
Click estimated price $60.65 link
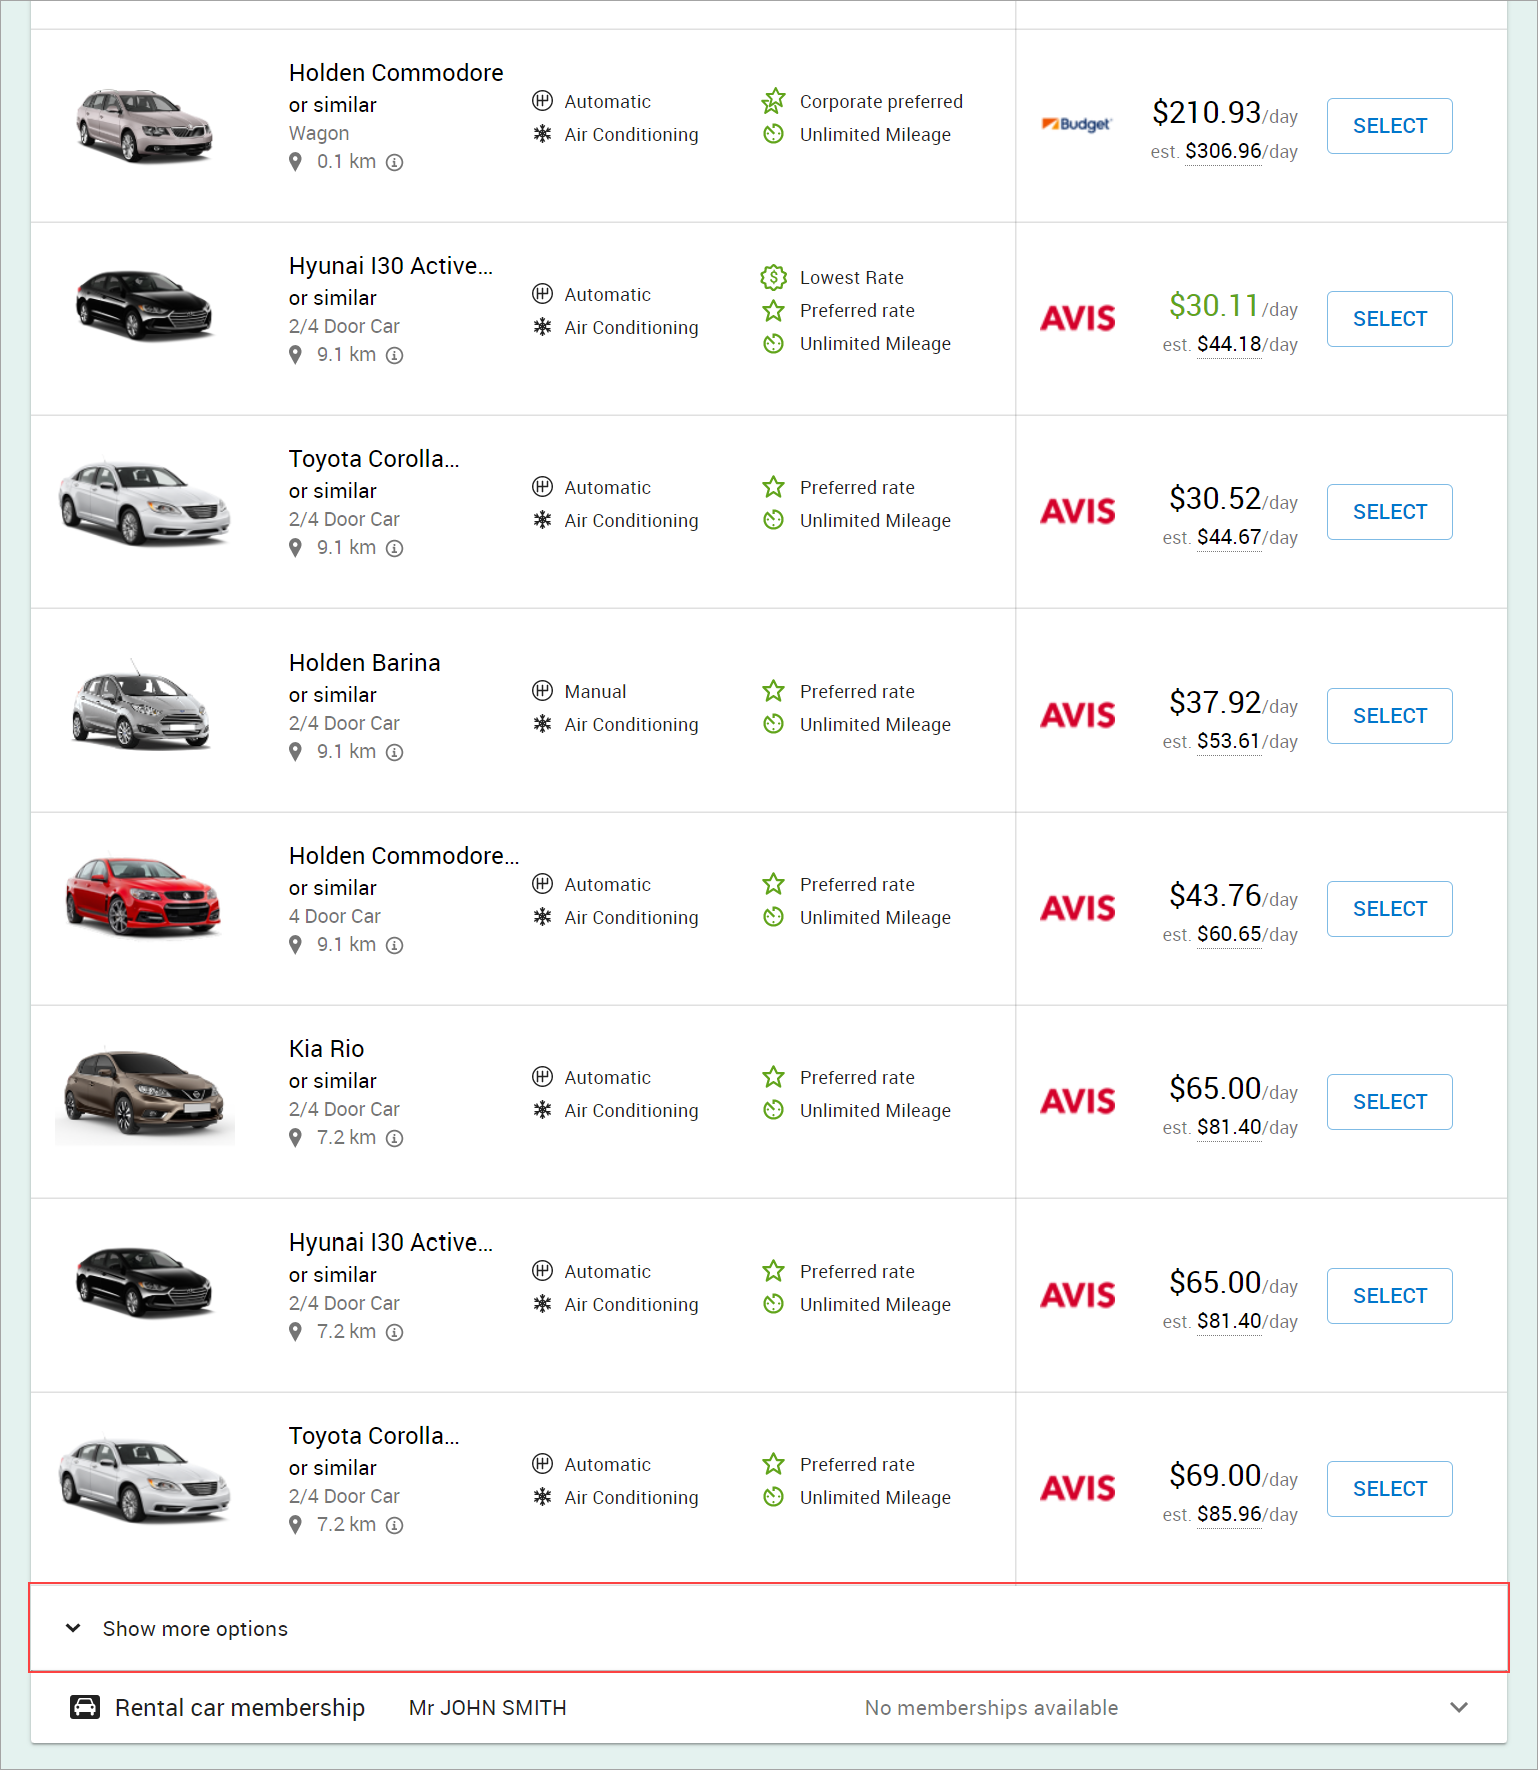(1229, 934)
